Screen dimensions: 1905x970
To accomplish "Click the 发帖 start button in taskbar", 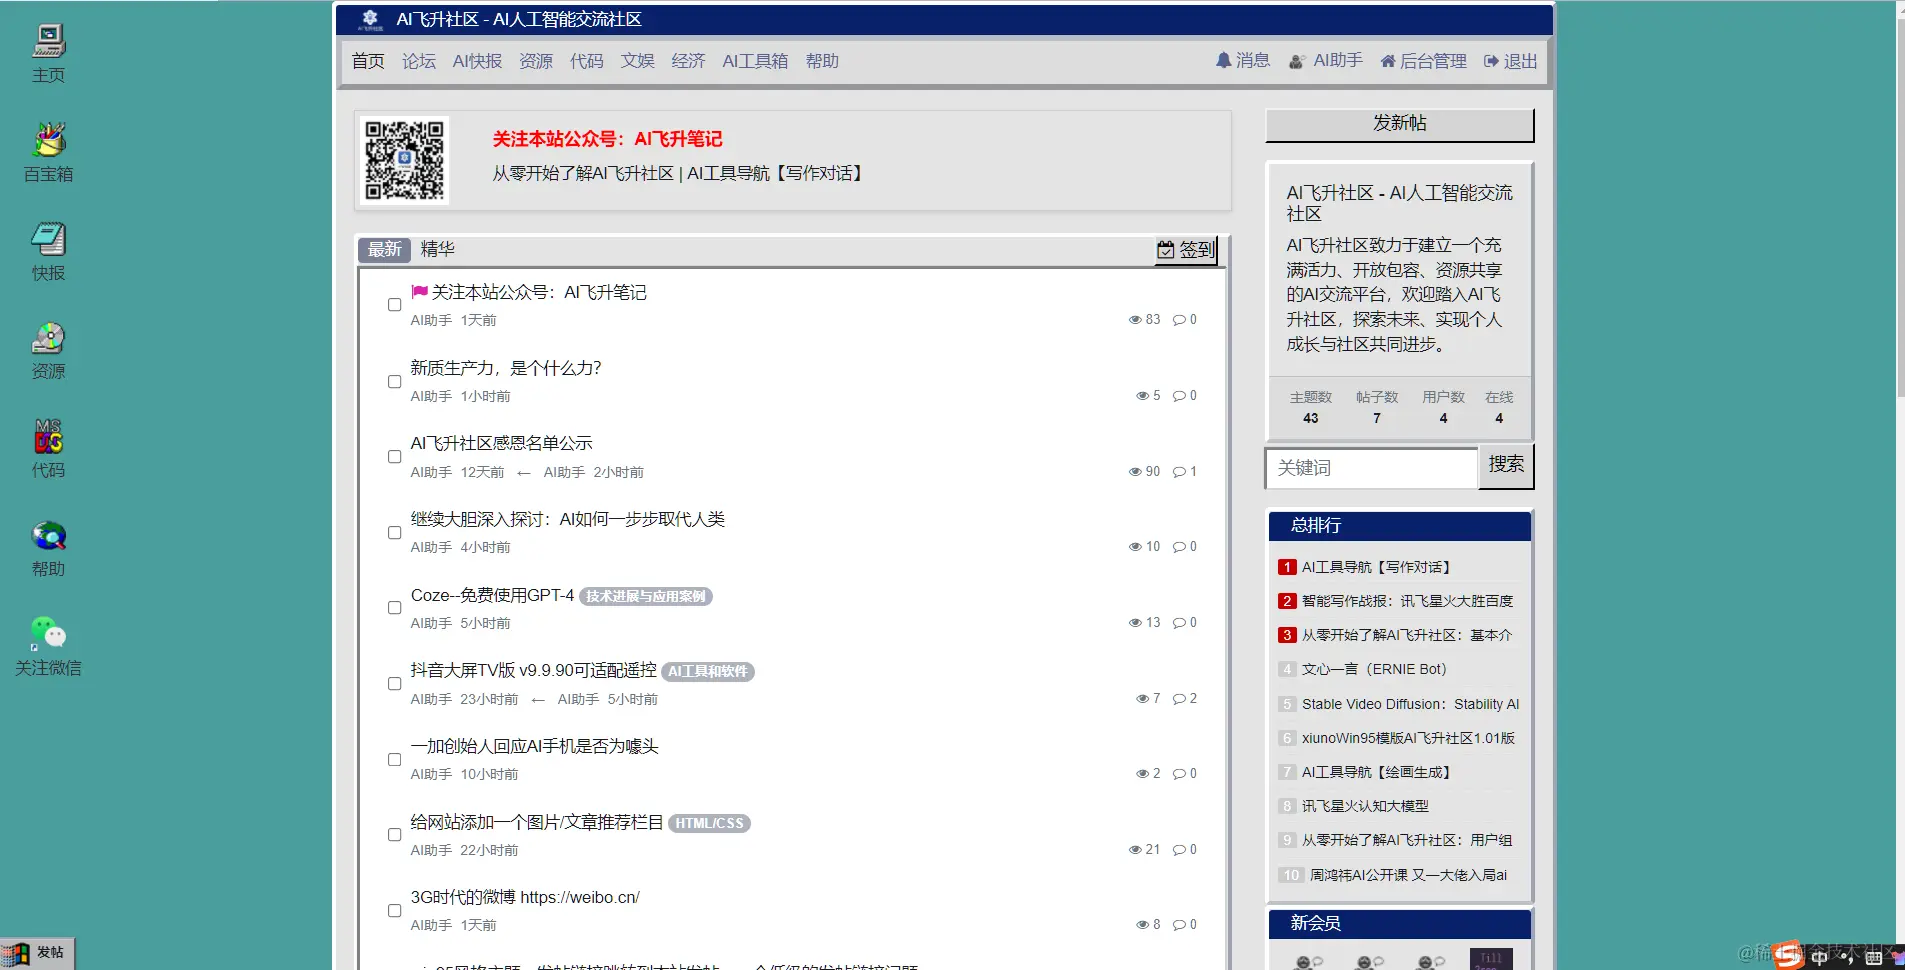I will click(38, 953).
